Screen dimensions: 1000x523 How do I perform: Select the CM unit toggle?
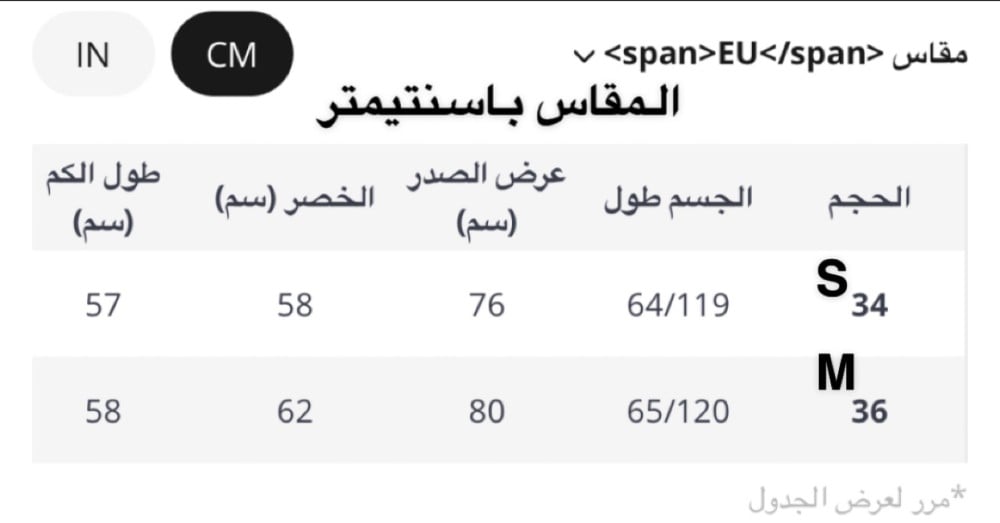232,55
